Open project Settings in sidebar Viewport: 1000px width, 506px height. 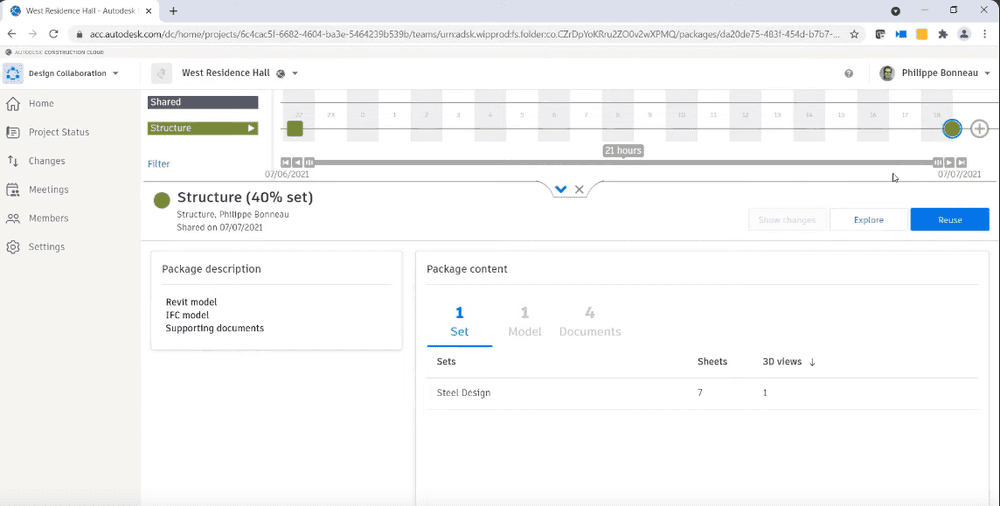pyautogui.click(x=46, y=247)
